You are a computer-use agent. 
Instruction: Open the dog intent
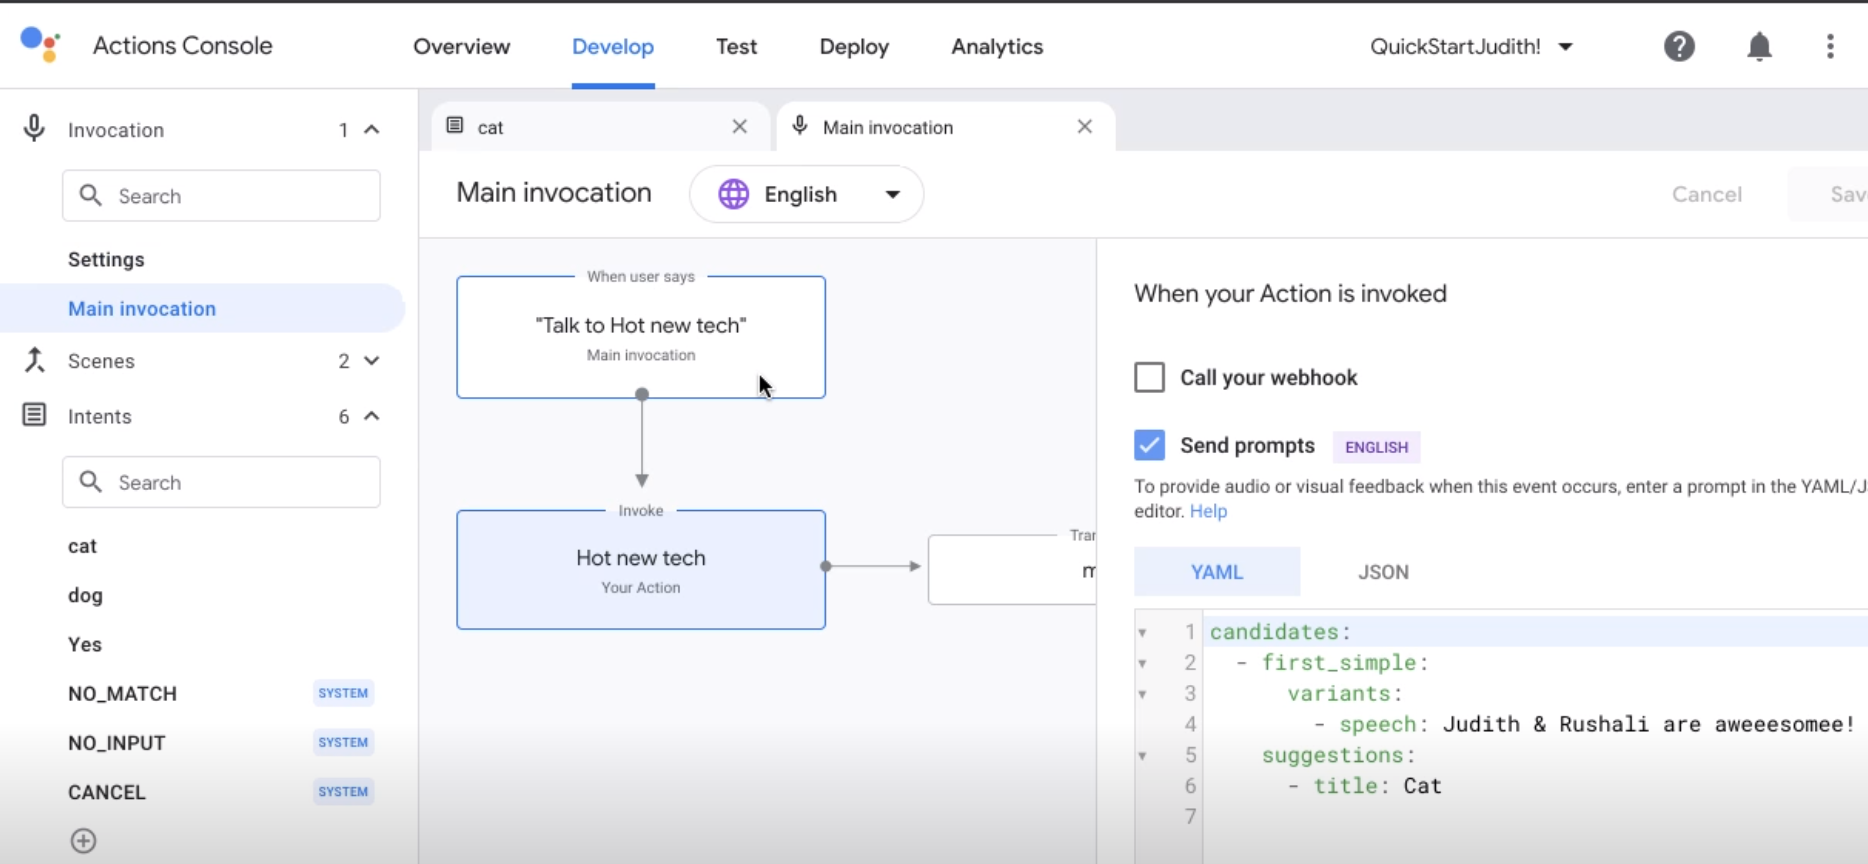pos(85,595)
